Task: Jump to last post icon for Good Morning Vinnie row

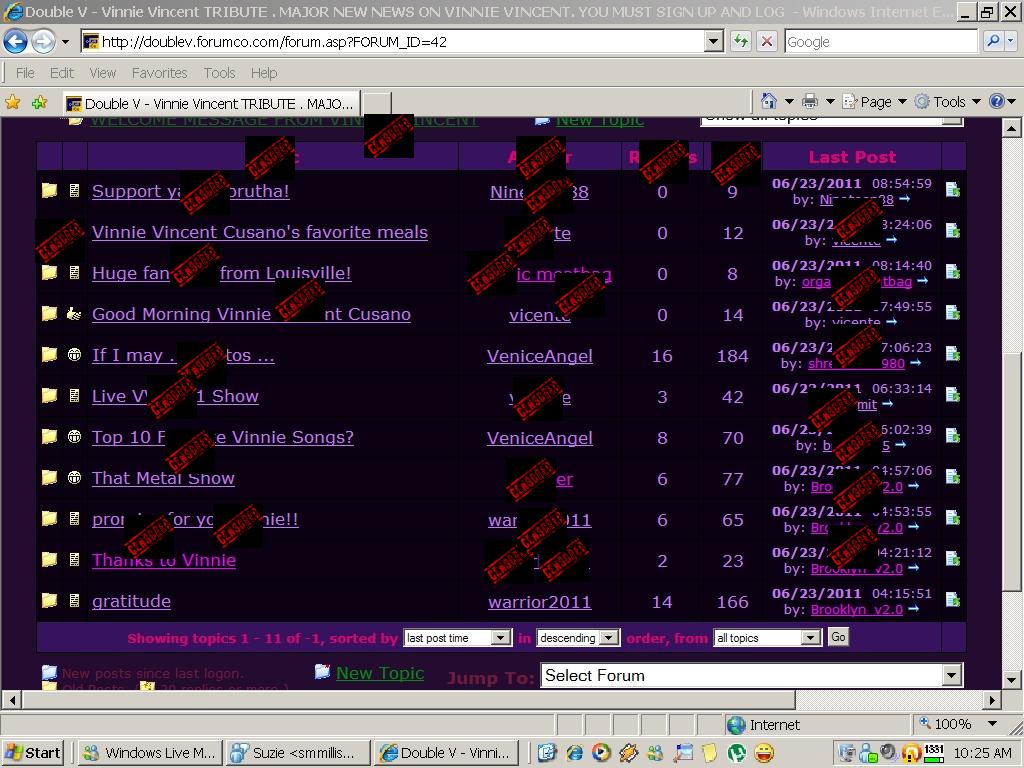Action: (953, 313)
